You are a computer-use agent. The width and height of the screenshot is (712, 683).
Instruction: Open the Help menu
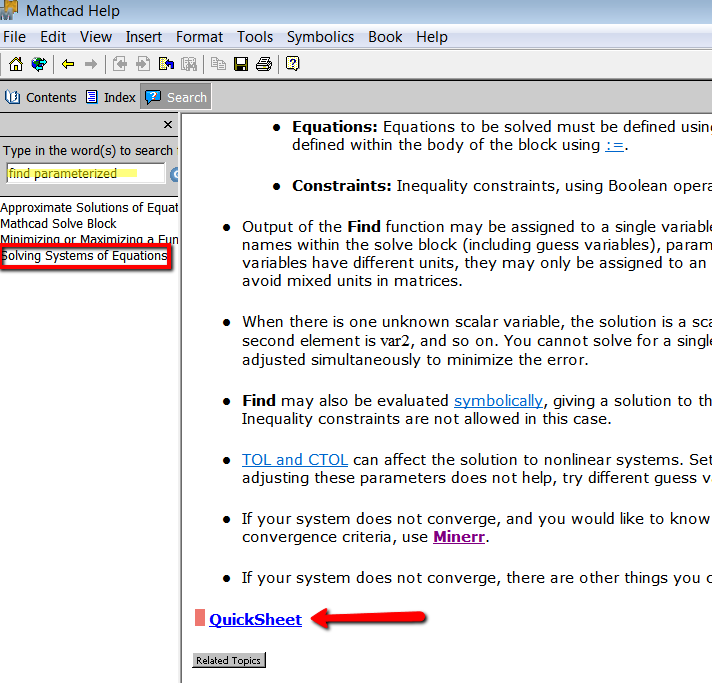coord(432,37)
